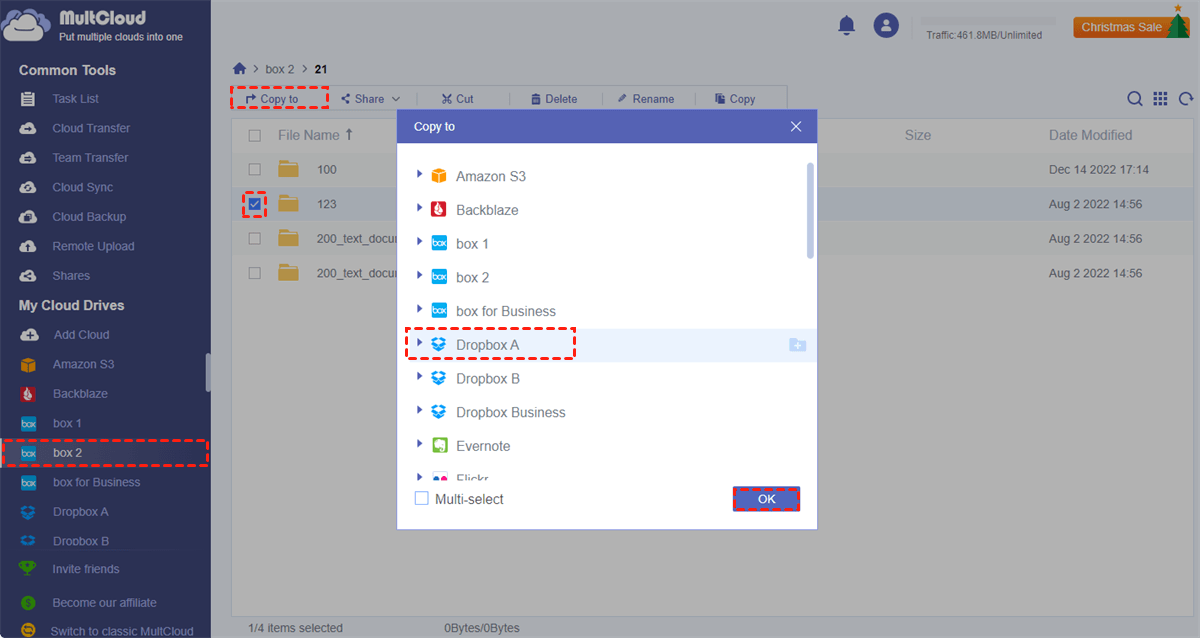Image resolution: width=1200 pixels, height=638 pixels.
Task: Click the Become our affiliate dollar icon
Action: (x=29, y=603)
